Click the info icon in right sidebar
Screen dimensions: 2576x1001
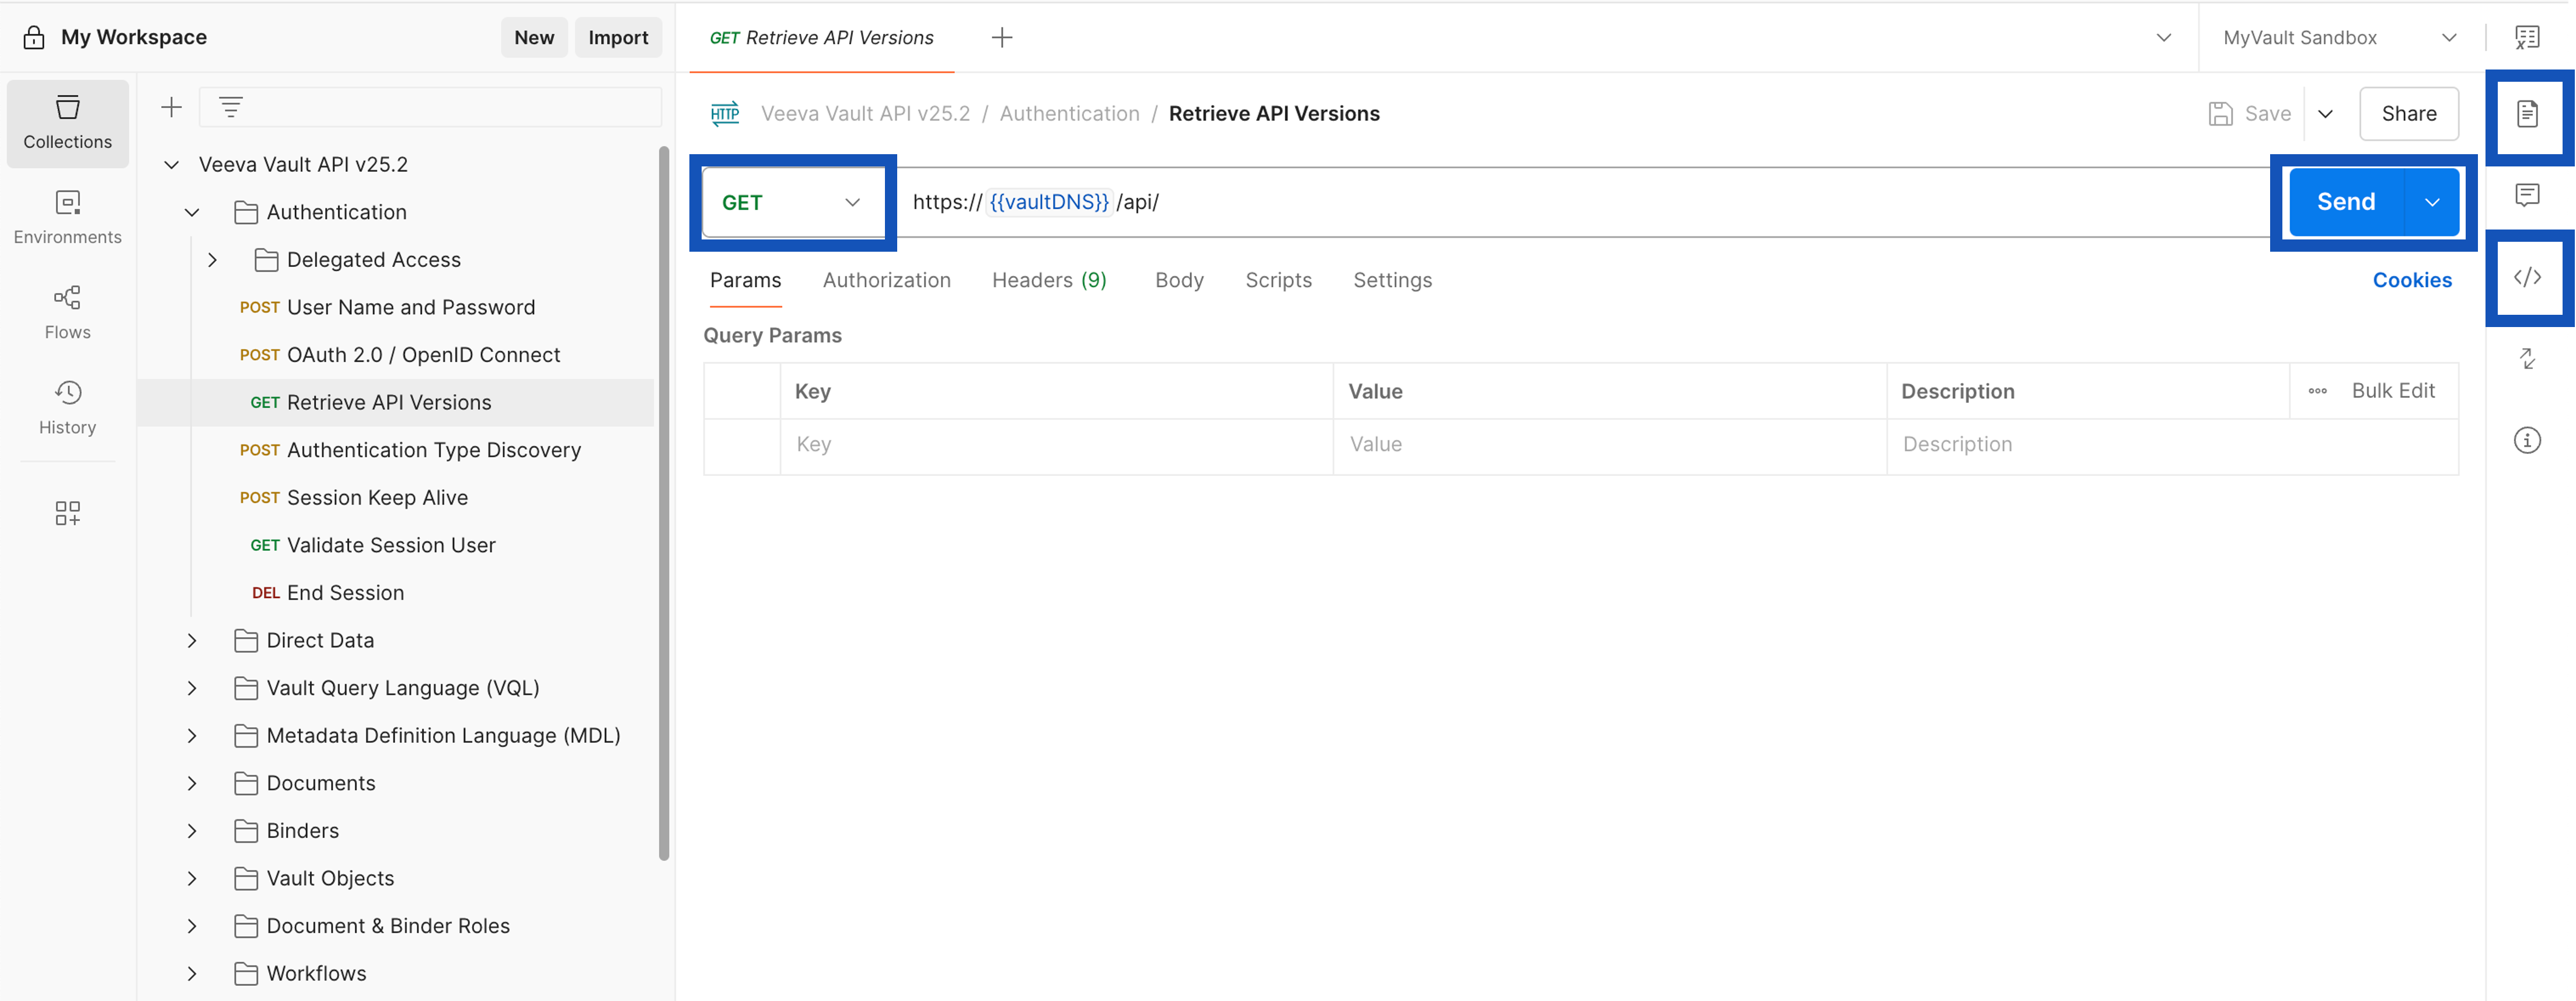(2526, 440)
